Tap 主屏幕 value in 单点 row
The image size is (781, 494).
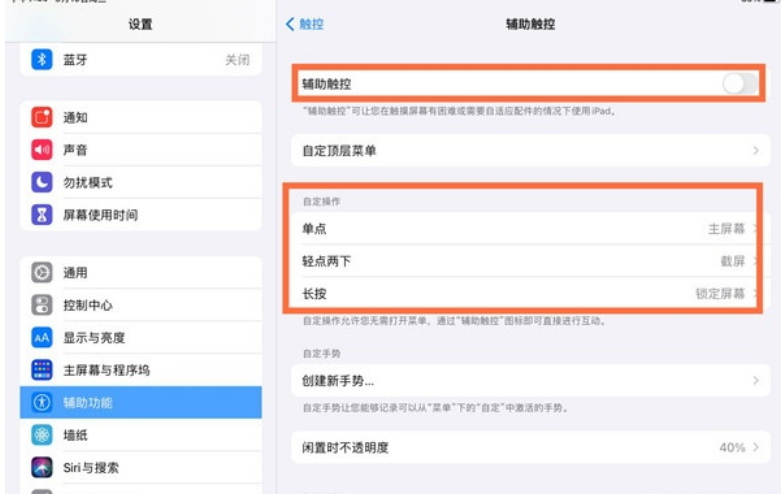[x=726, y=229]
